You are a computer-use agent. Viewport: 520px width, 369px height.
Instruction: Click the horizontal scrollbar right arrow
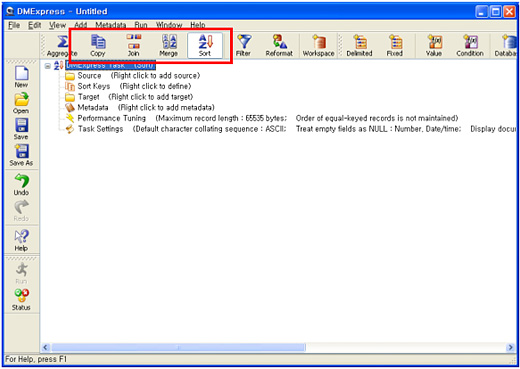coord(510,347)
